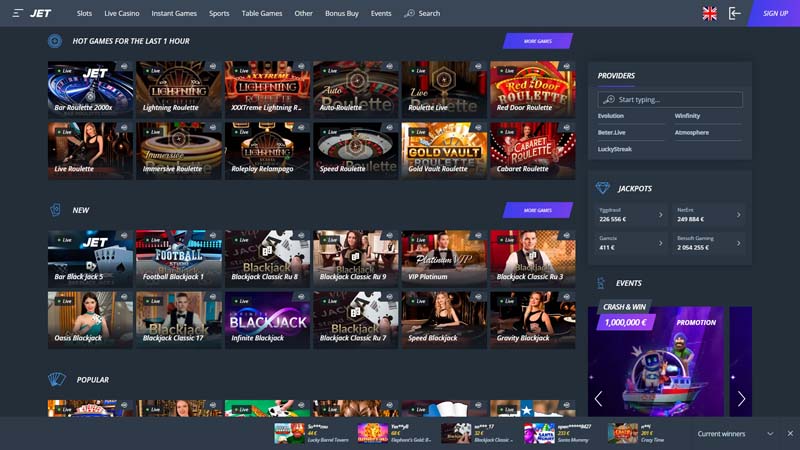Open the Sports menu

click(219, 14)
